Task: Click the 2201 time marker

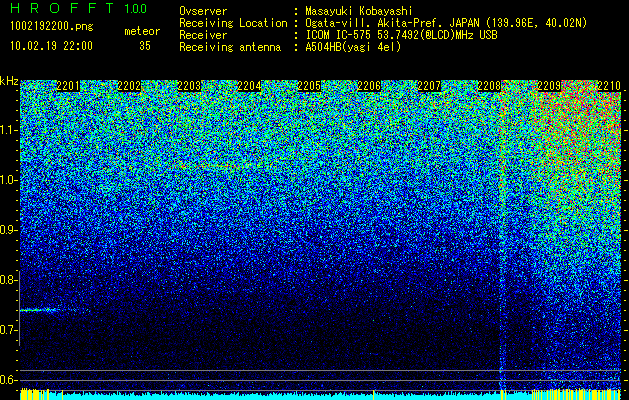Action: tap(68, 86)
